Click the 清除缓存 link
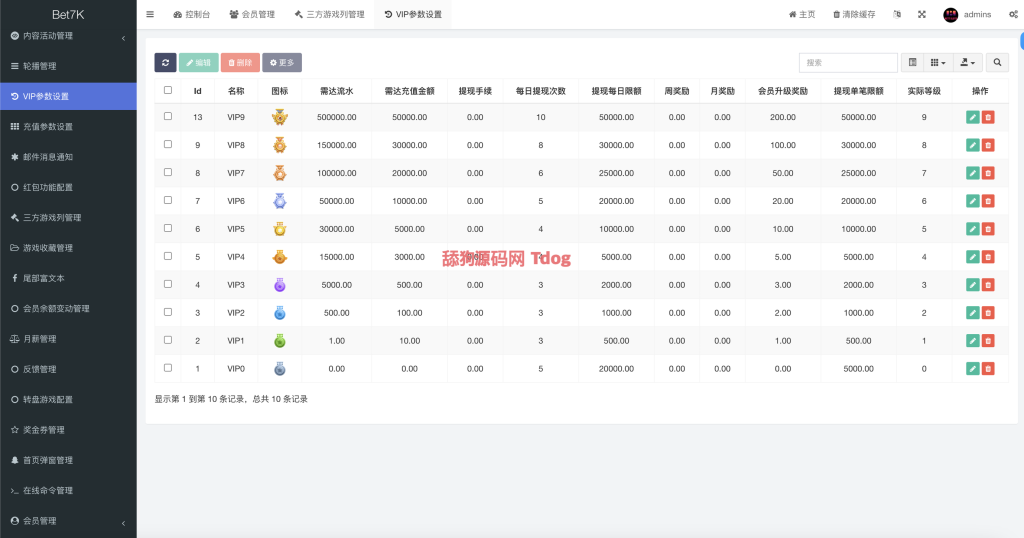Viewport: 1024px width, 538px height. [853, 15]
